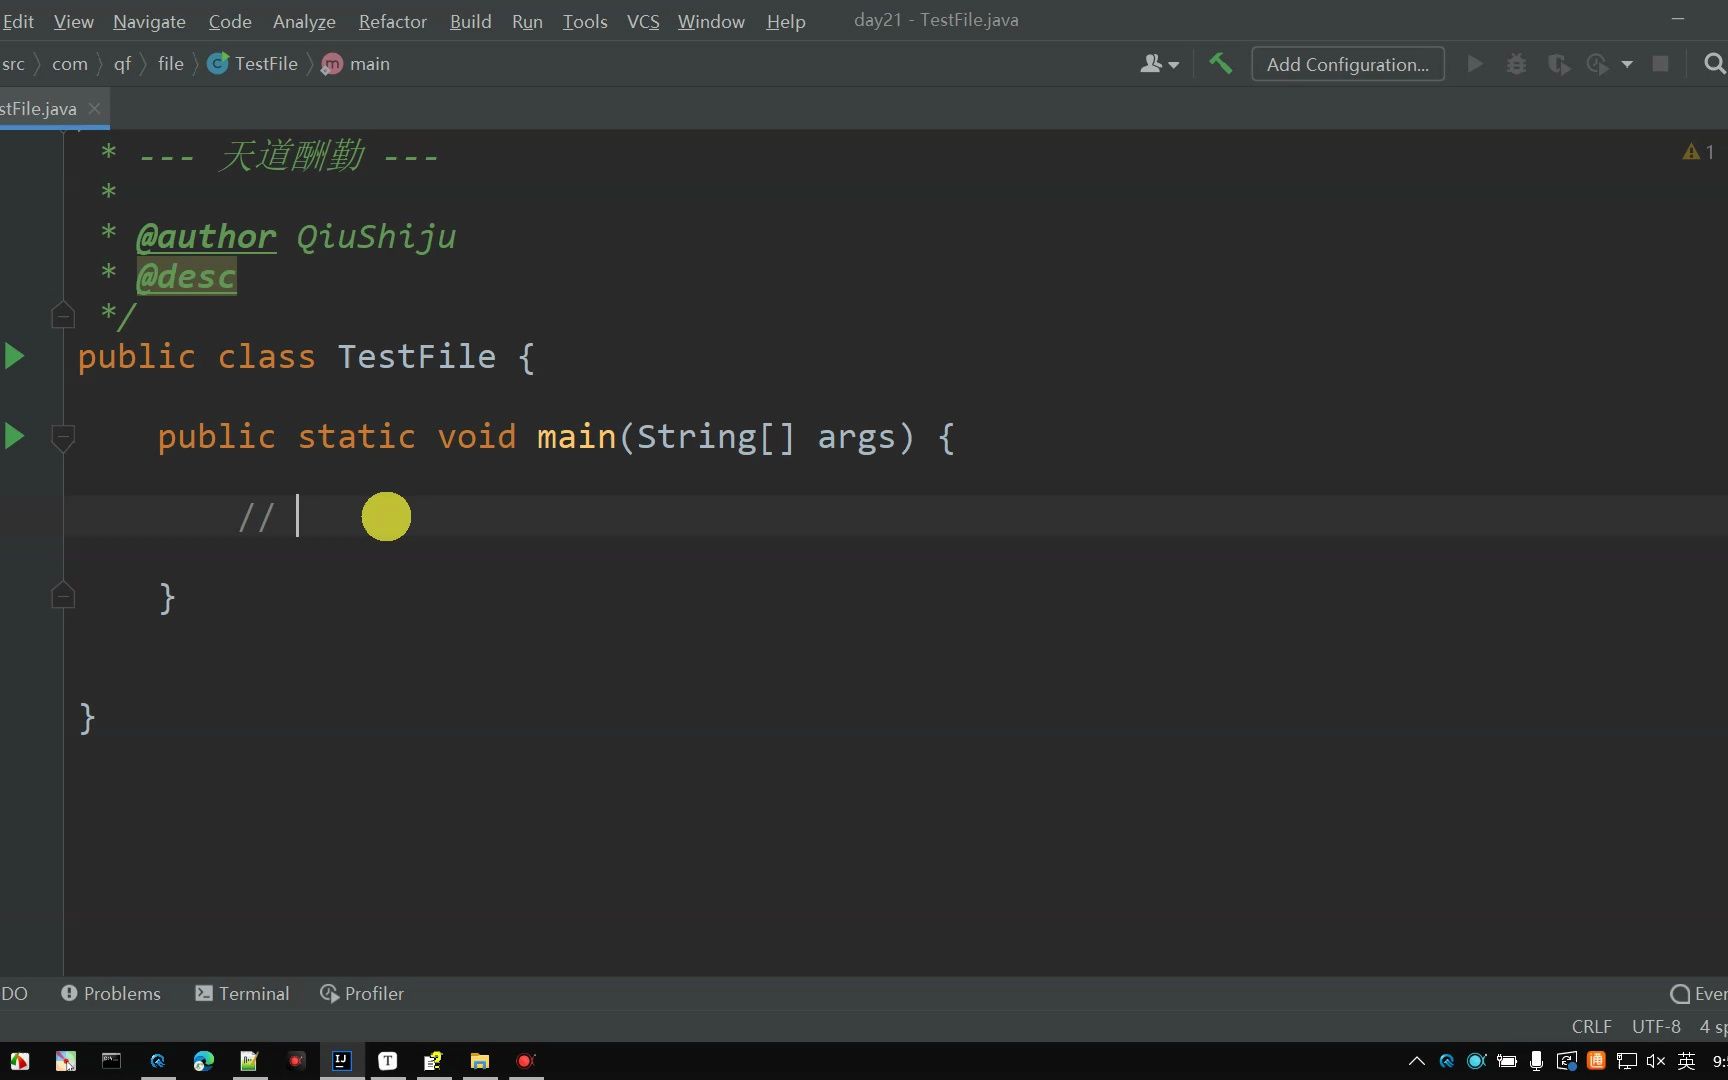Select the TestFile.java editor tab
Screen dimensions: 1728x1080
tap(38, 108)
